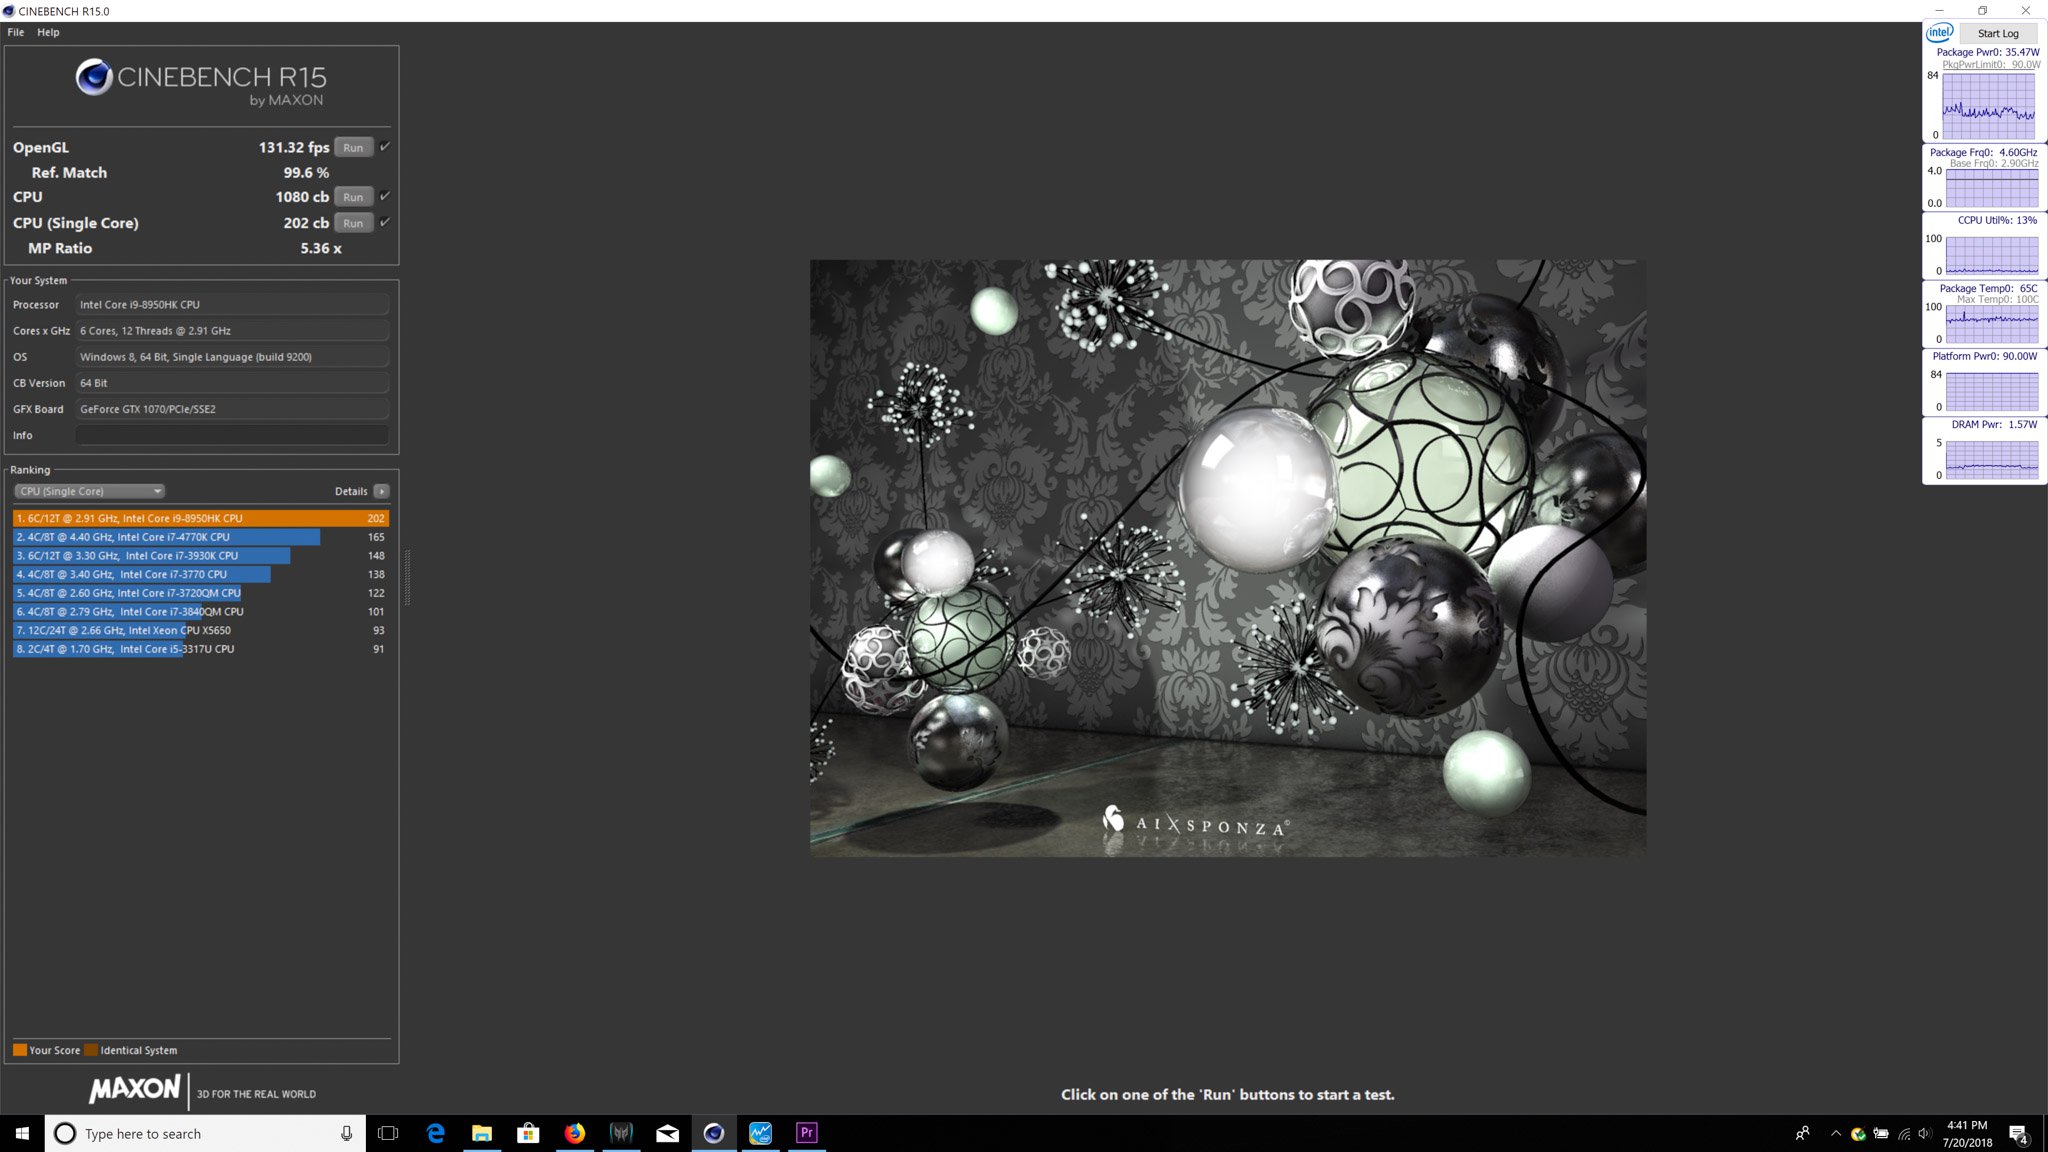Image resolution: width=2048 pixels, height=1152 pixels.
Task: Toggle the CPU test checkmark
Action: click(x=385, y=196)
